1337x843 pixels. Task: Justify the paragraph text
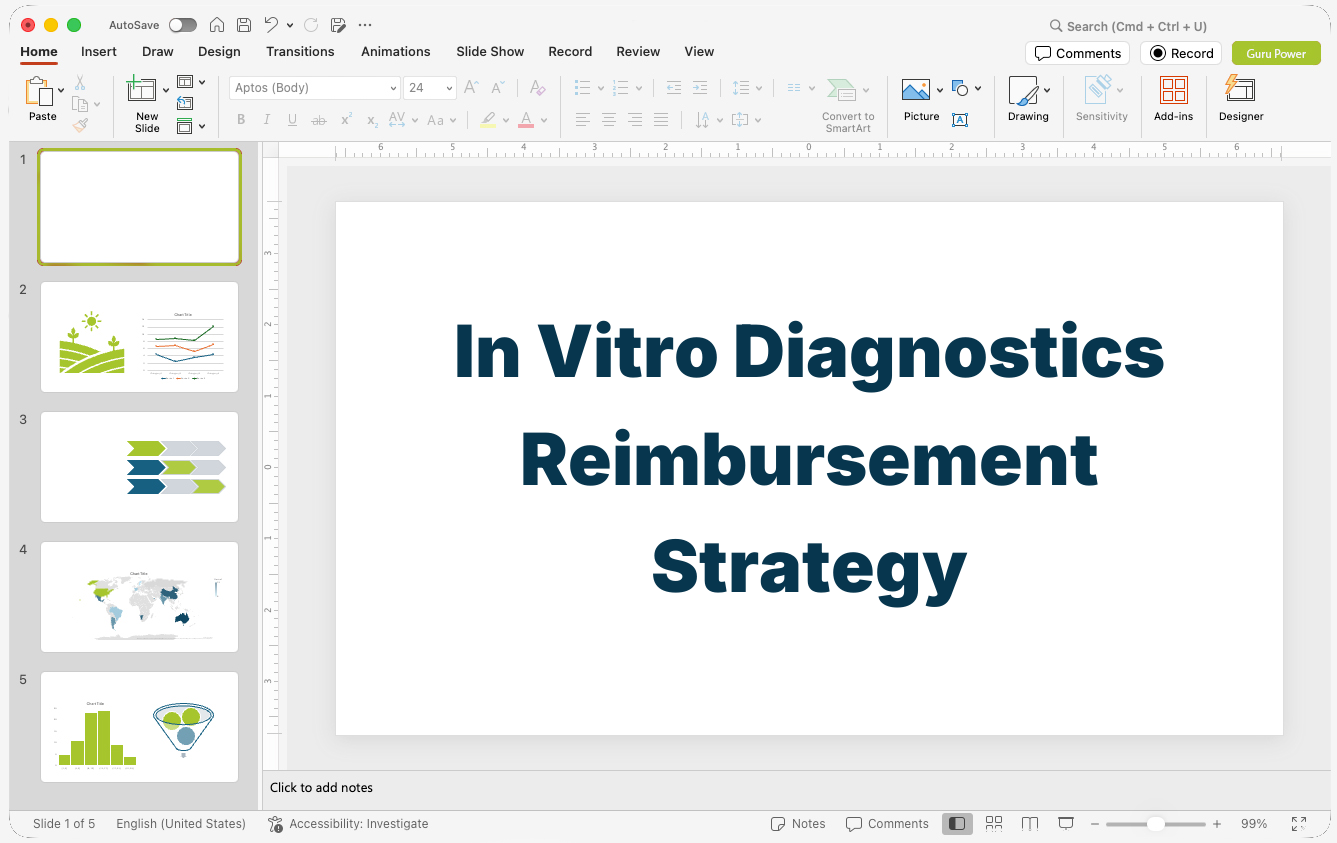coord(661,120)
